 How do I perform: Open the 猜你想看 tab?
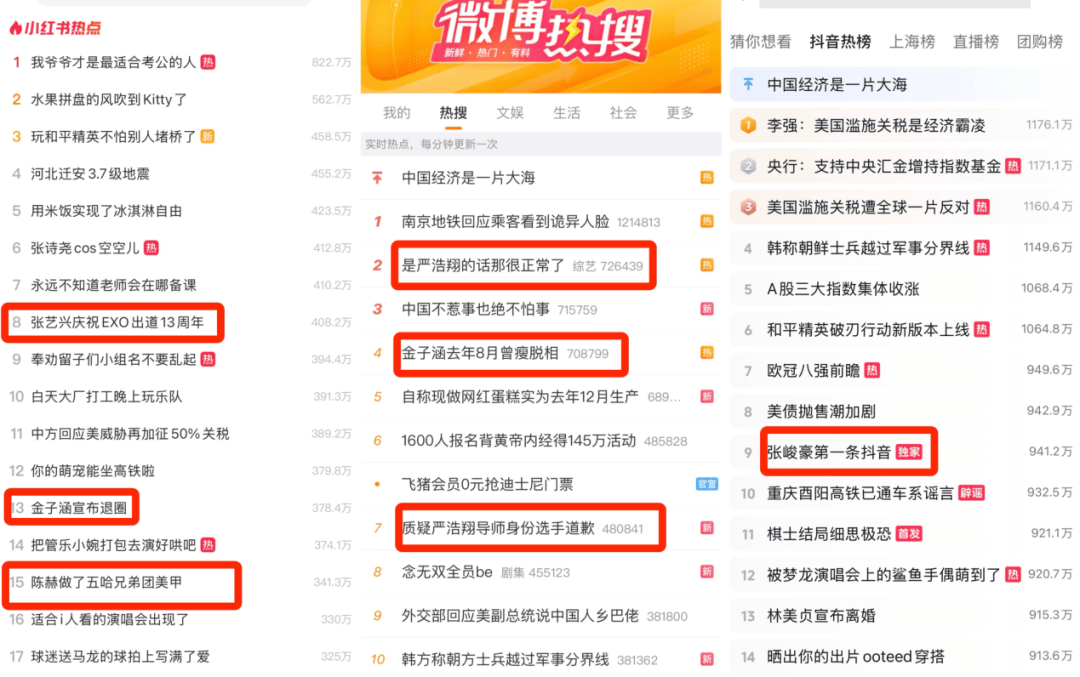click(x=760, y=42)
